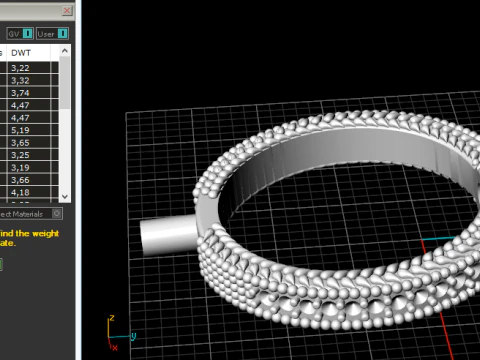The height and width of the screenshot is (360, 480).
Task: Click the icon inside Select Materials button
Action: pyautogui.click(x=57, y=214)
